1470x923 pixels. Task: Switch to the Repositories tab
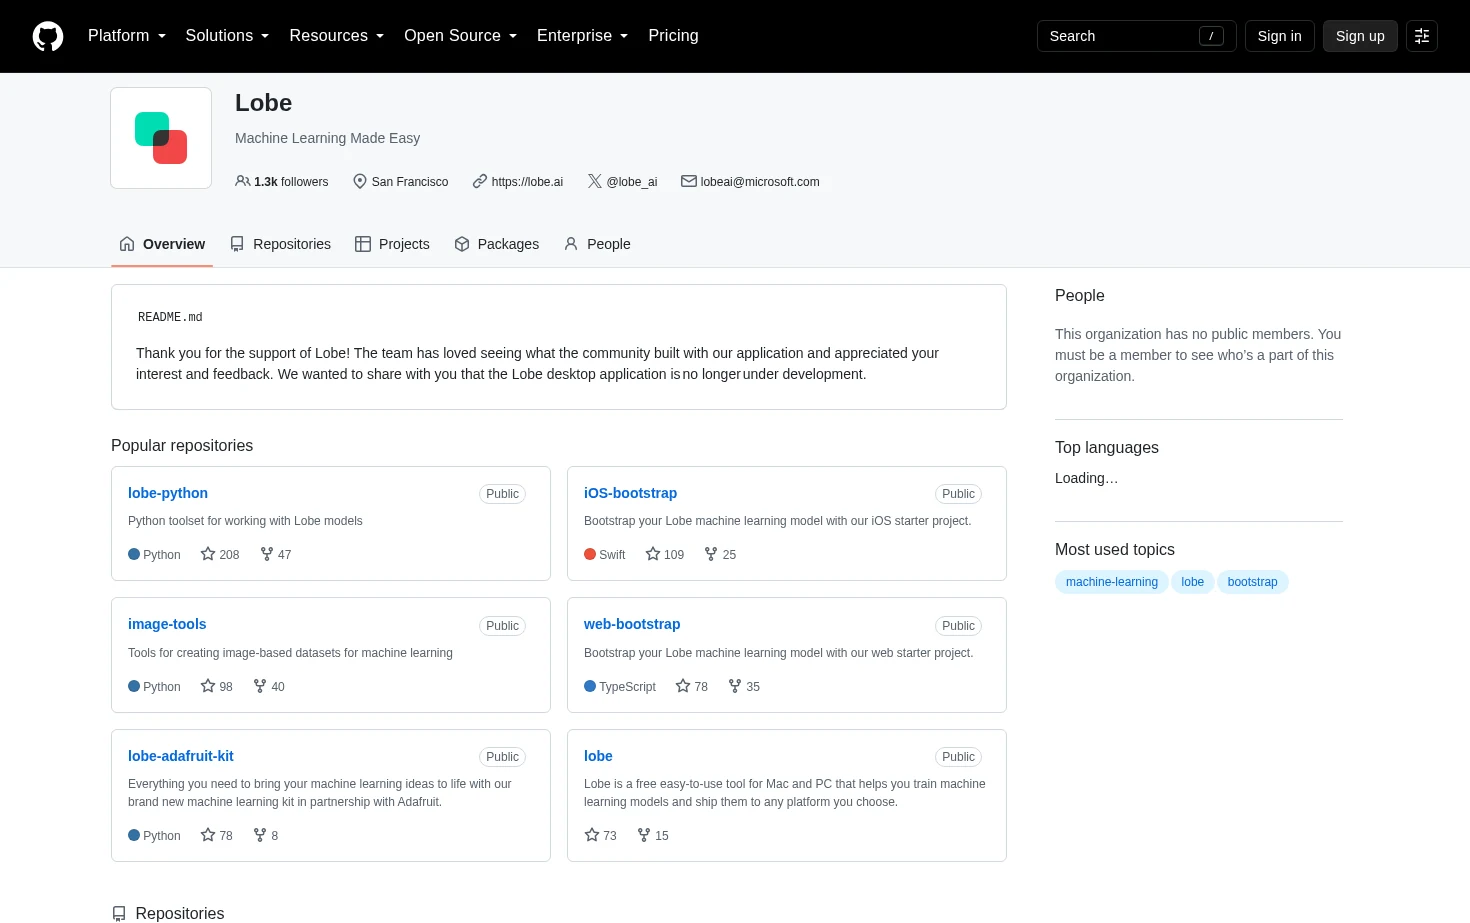point(280,244)
